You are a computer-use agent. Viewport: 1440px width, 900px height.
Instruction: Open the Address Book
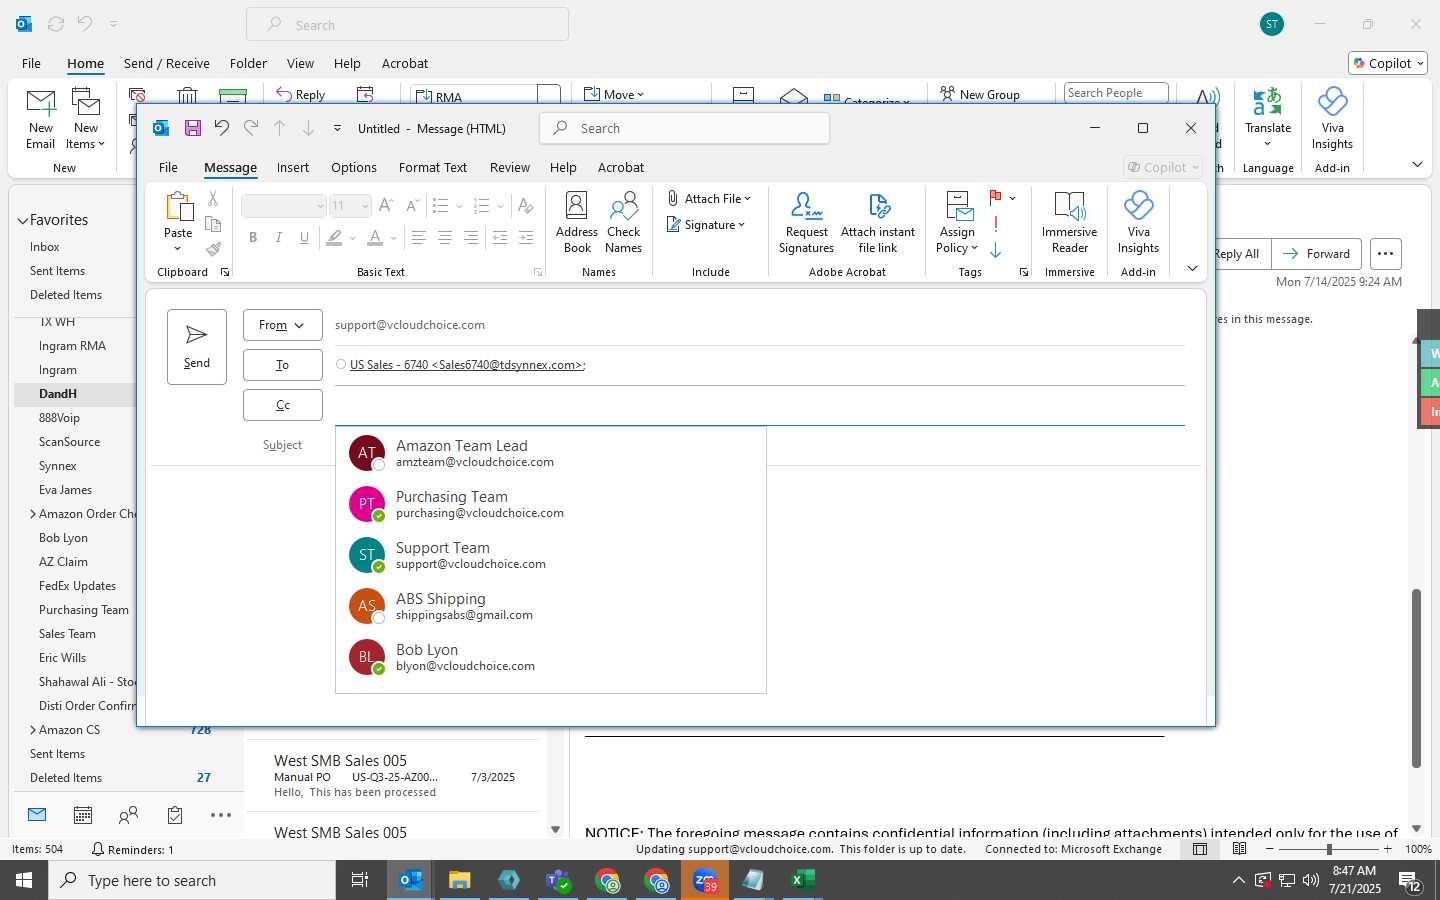point(577,222)
